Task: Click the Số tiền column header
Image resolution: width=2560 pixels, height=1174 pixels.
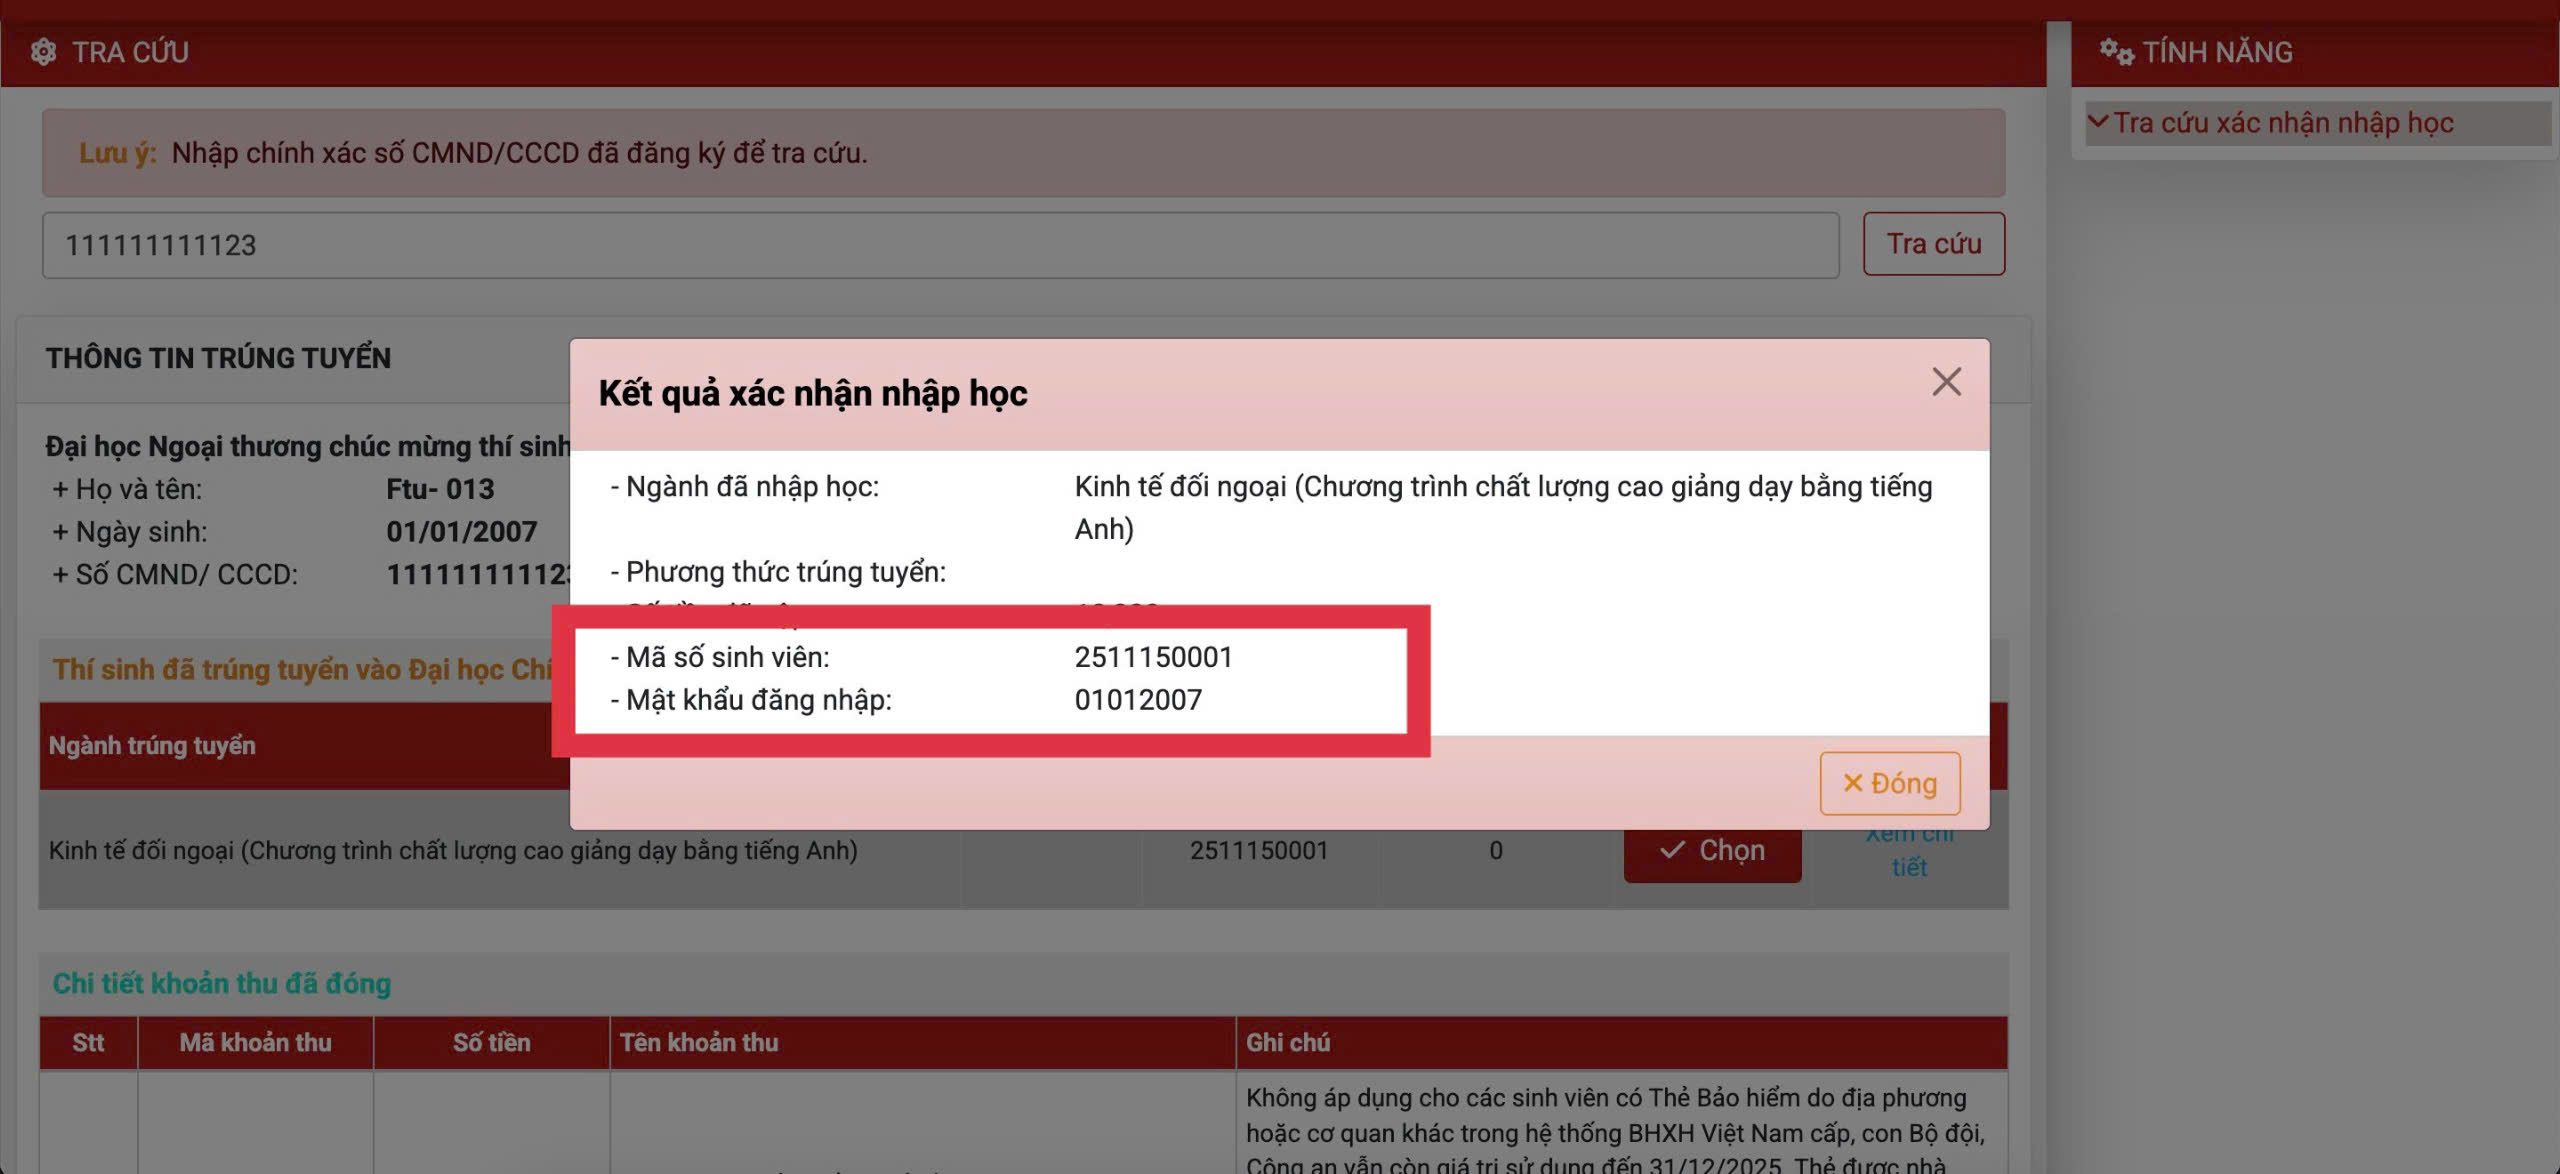Action: [491, 1042]
